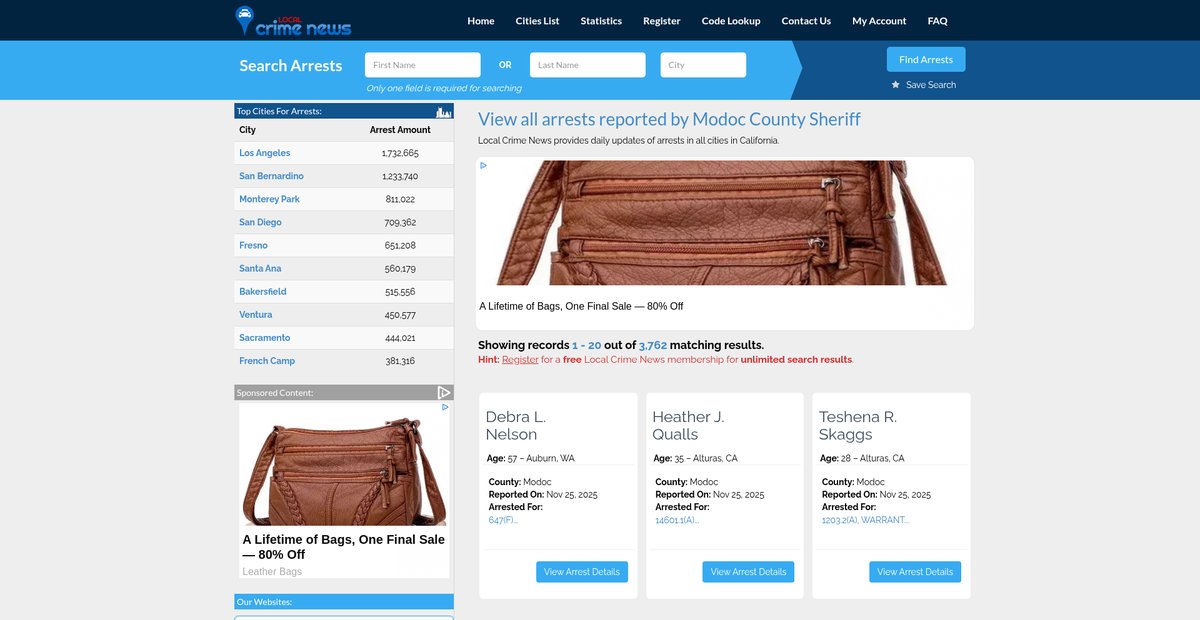Click the Save Search link
This screenshot has width=1200, height=620.
pos(931,85)
